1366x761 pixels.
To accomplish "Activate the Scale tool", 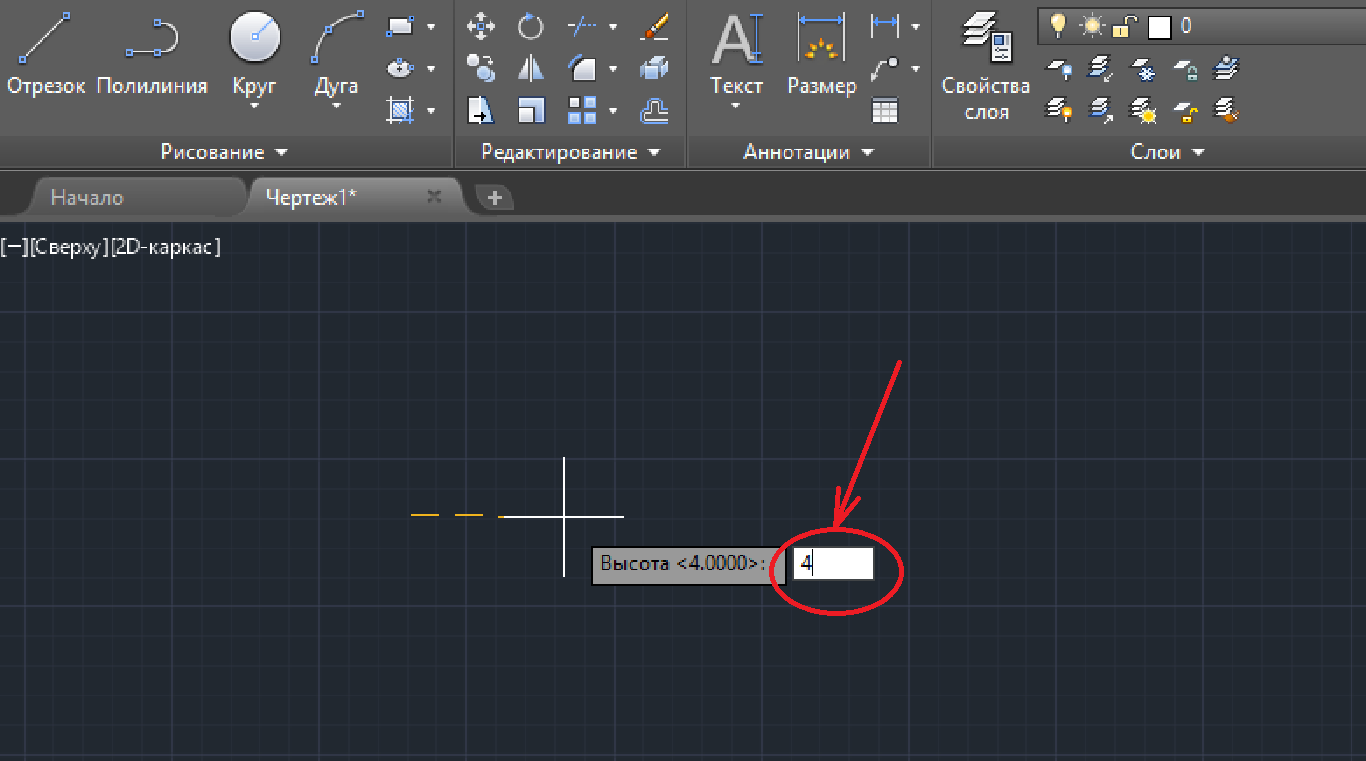I will pyautogui.click(x=530, y=109).
